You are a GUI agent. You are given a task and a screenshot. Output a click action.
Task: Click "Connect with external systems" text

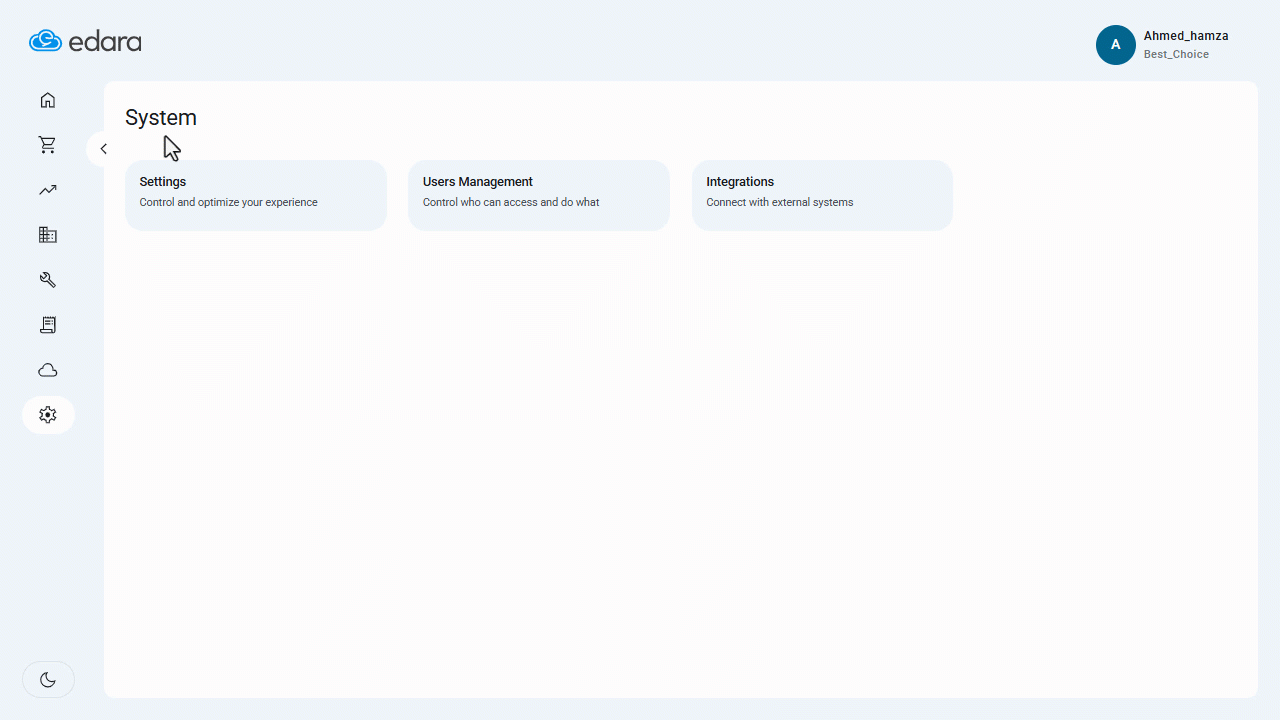[780, 202]
